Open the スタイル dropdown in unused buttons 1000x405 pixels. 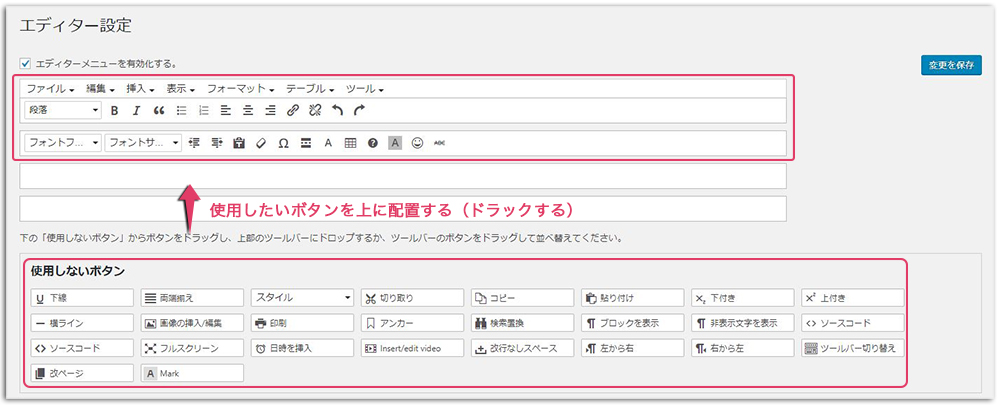(302, 298)
